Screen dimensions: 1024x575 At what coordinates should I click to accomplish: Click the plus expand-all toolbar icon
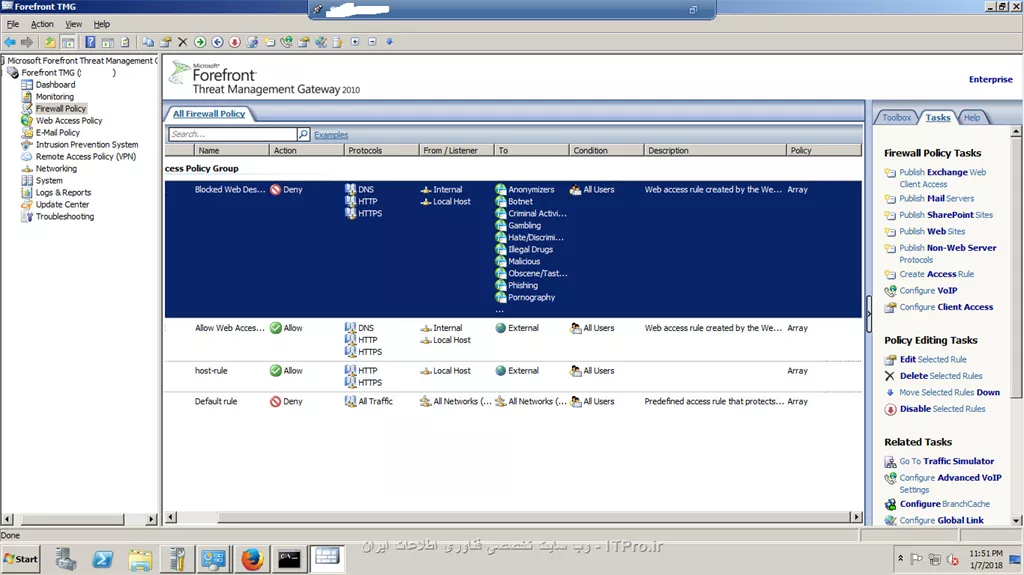355,42
